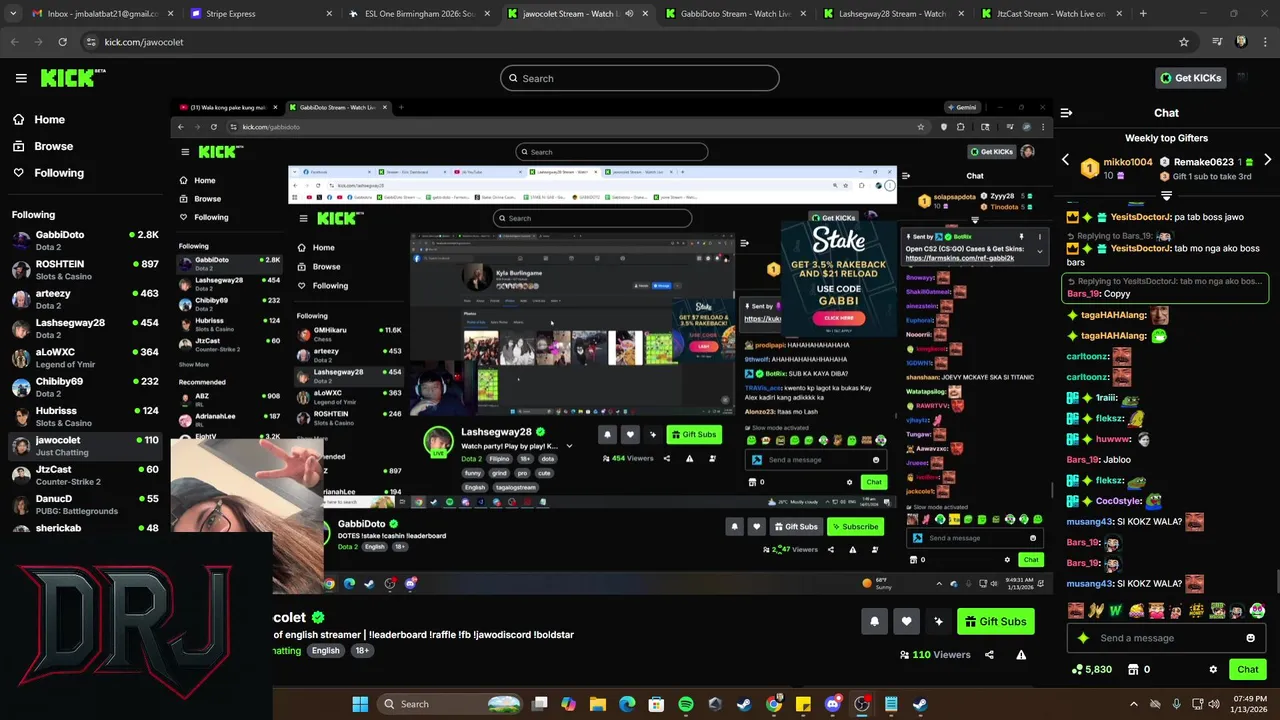Open DanucD channel in sidebar
The height and width of the screenshot is (720, 1280).
pos(85,503)
